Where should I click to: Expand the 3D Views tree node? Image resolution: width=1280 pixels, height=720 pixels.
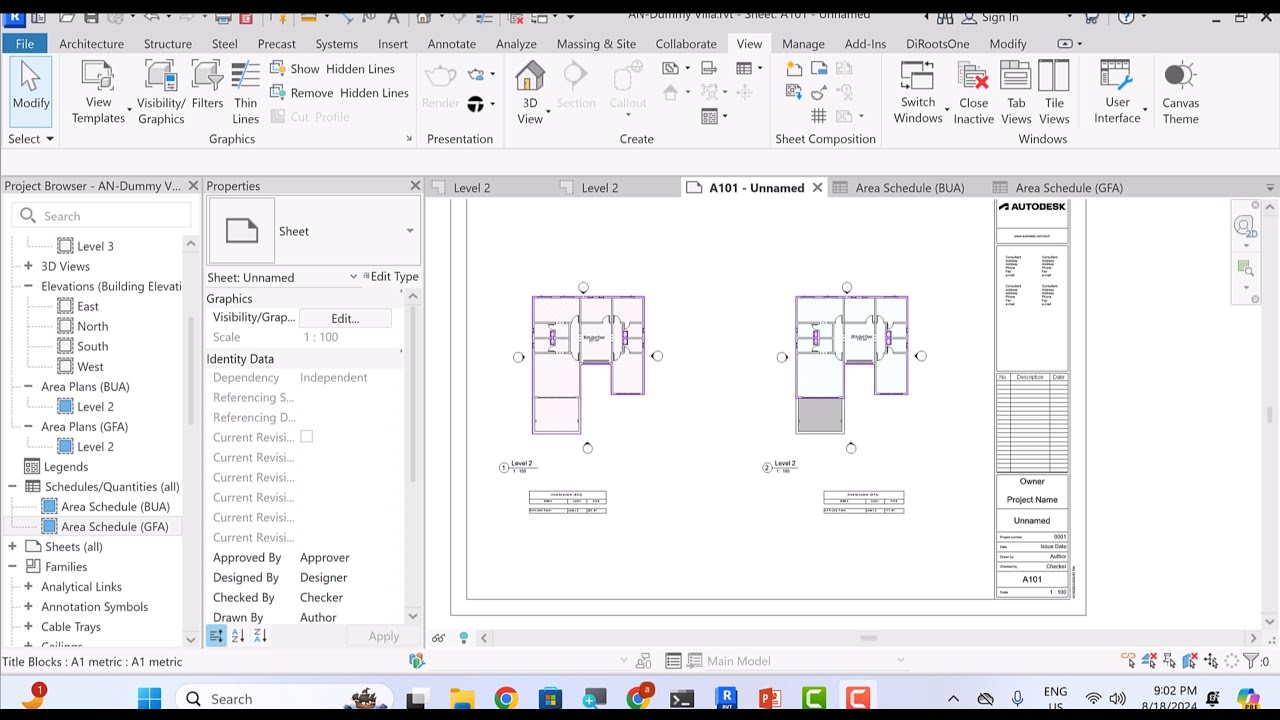pyautogui.click(x=28, y=266)
